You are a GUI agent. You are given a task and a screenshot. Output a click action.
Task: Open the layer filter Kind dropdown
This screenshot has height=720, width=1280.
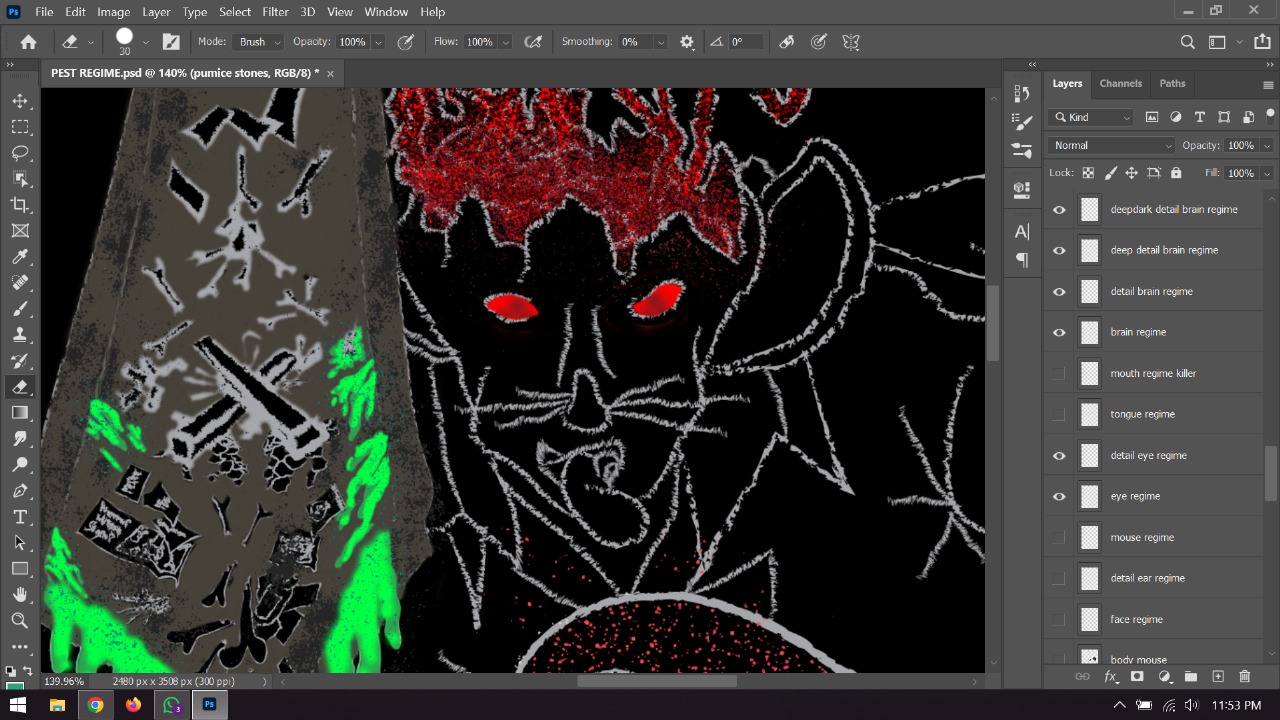1091,117
